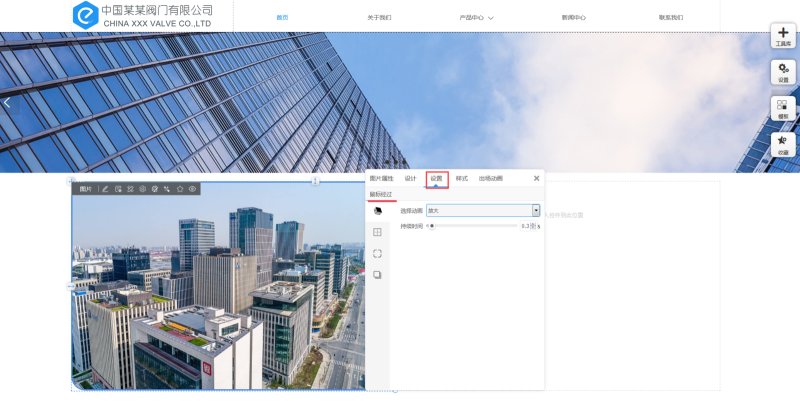
Task: Click the layered squares icon in side panel
Action: tap(378, 274)
